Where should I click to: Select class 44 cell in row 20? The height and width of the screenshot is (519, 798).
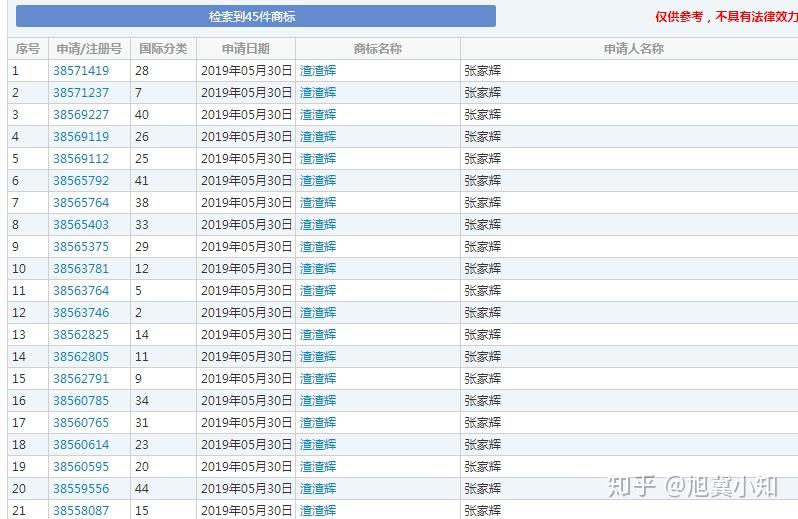[163, 488]
